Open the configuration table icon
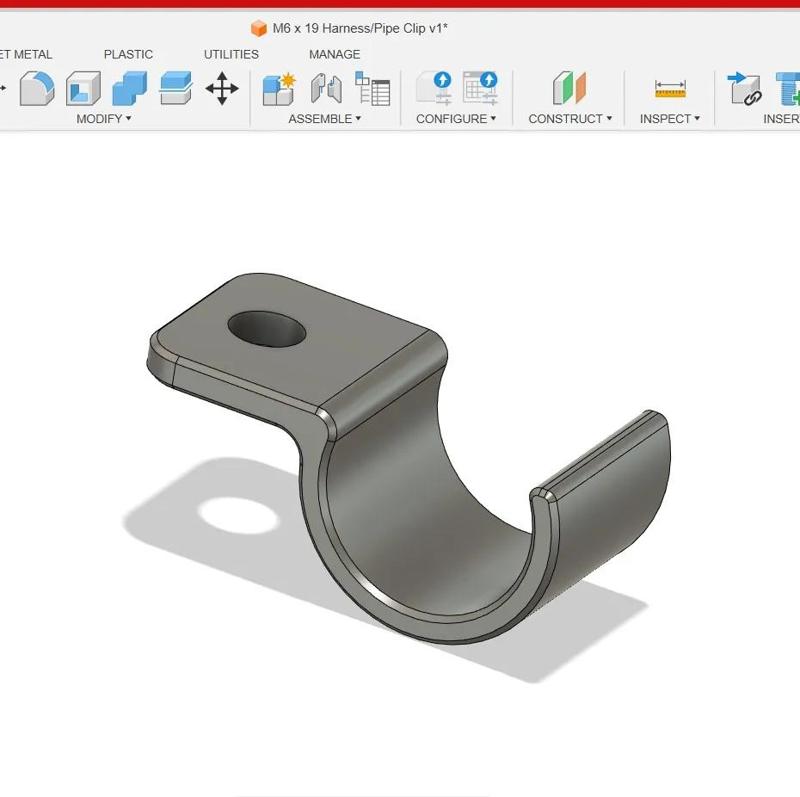 coord(481,88)
